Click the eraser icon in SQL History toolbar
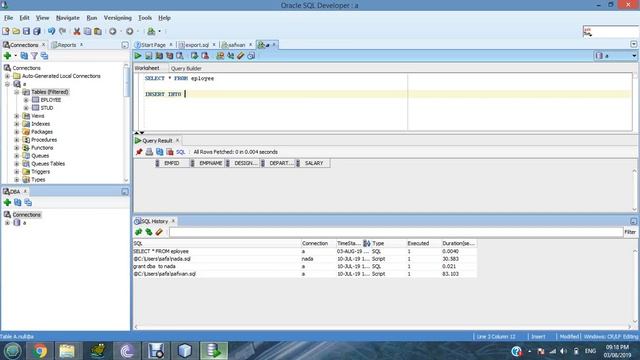The width and height of the screenshot is (640, 360). pos(159,232)
